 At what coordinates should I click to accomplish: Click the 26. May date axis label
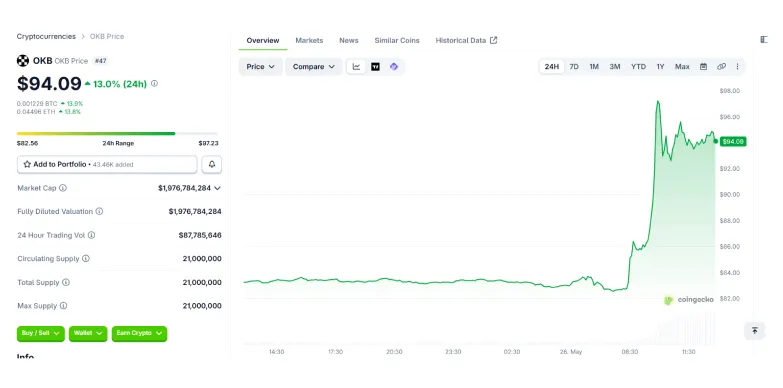571,352
